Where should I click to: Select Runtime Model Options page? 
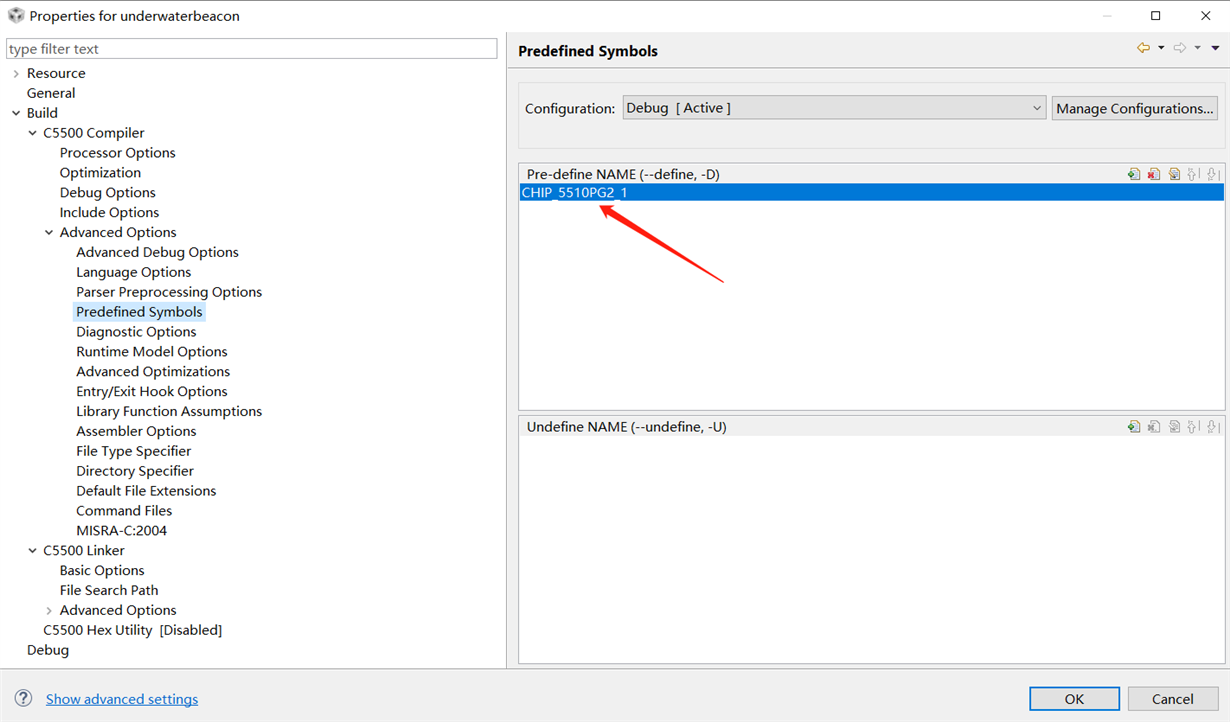(152, 352)
